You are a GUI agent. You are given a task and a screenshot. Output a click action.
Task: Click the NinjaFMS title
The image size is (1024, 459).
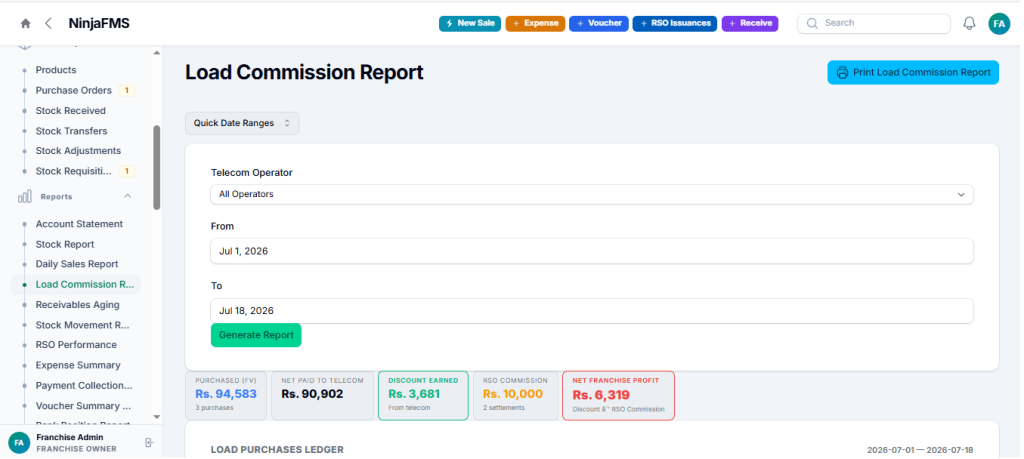(99, 24)
